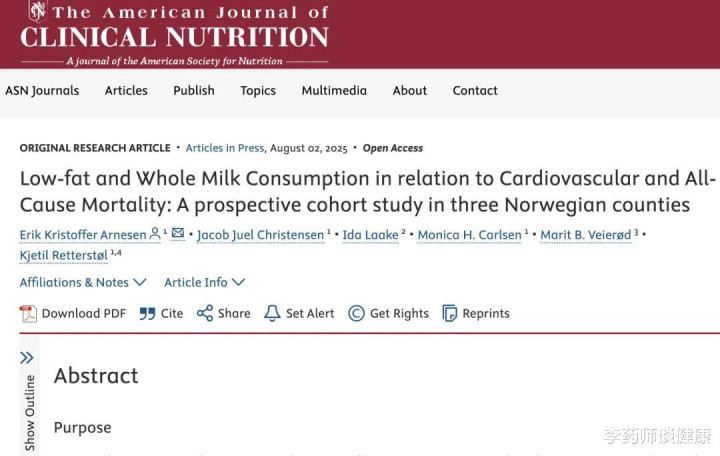The height and width of the screenshot is (456, 720).
Task: Open the Topics menu item
Action: pyautogui.click(x=258, y=91)
